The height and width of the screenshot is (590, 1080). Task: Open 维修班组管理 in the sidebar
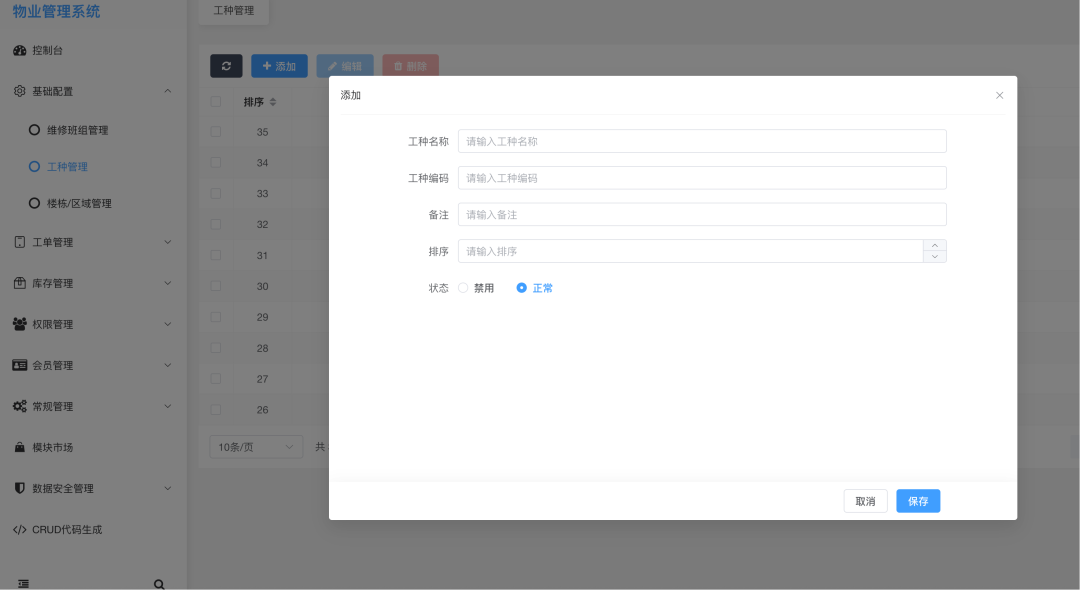point(77,130)
